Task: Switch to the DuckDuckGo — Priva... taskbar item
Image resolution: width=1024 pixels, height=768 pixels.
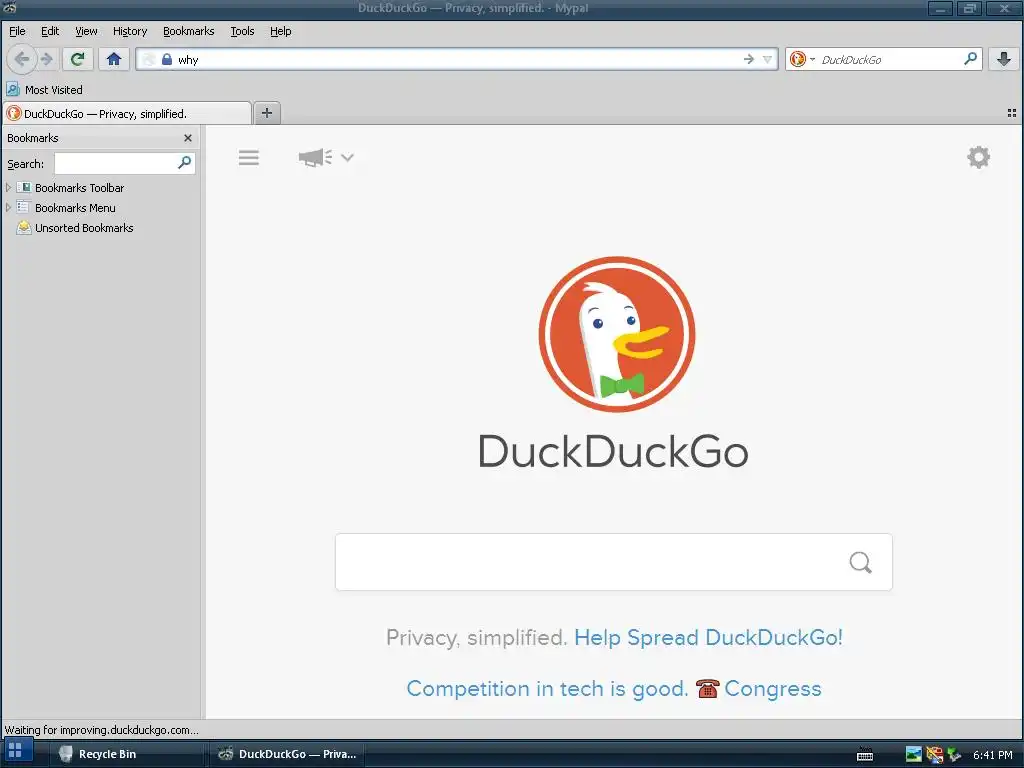Action: pyautogui.click(x=287, y=754)
